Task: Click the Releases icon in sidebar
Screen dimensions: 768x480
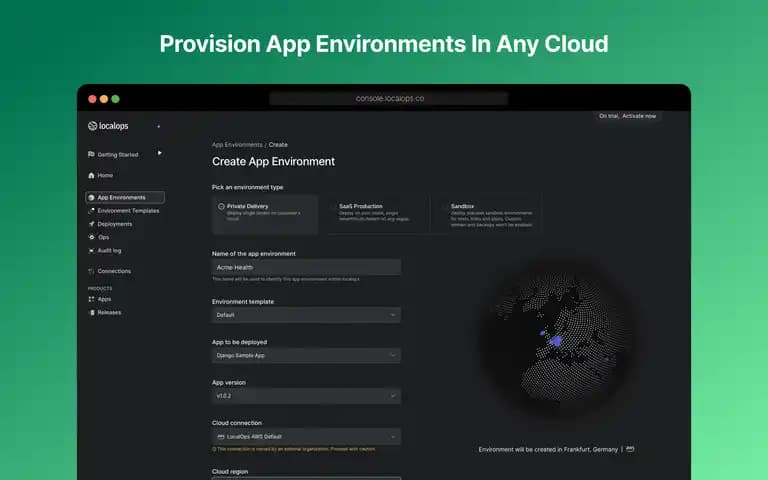Action: [92, 312]
